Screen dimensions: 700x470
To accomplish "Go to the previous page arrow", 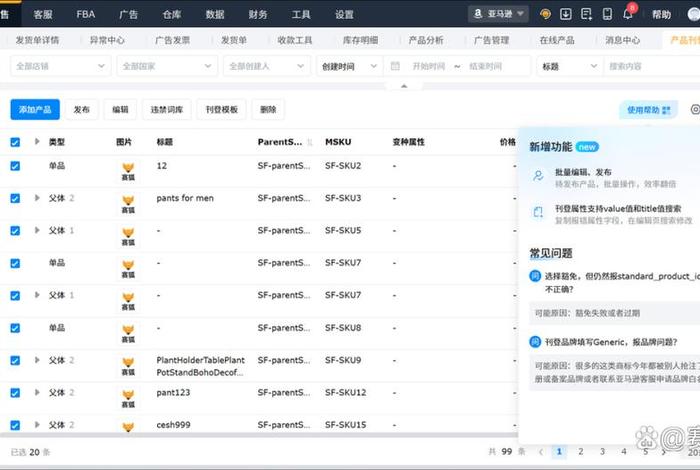I will coord(541,452).
